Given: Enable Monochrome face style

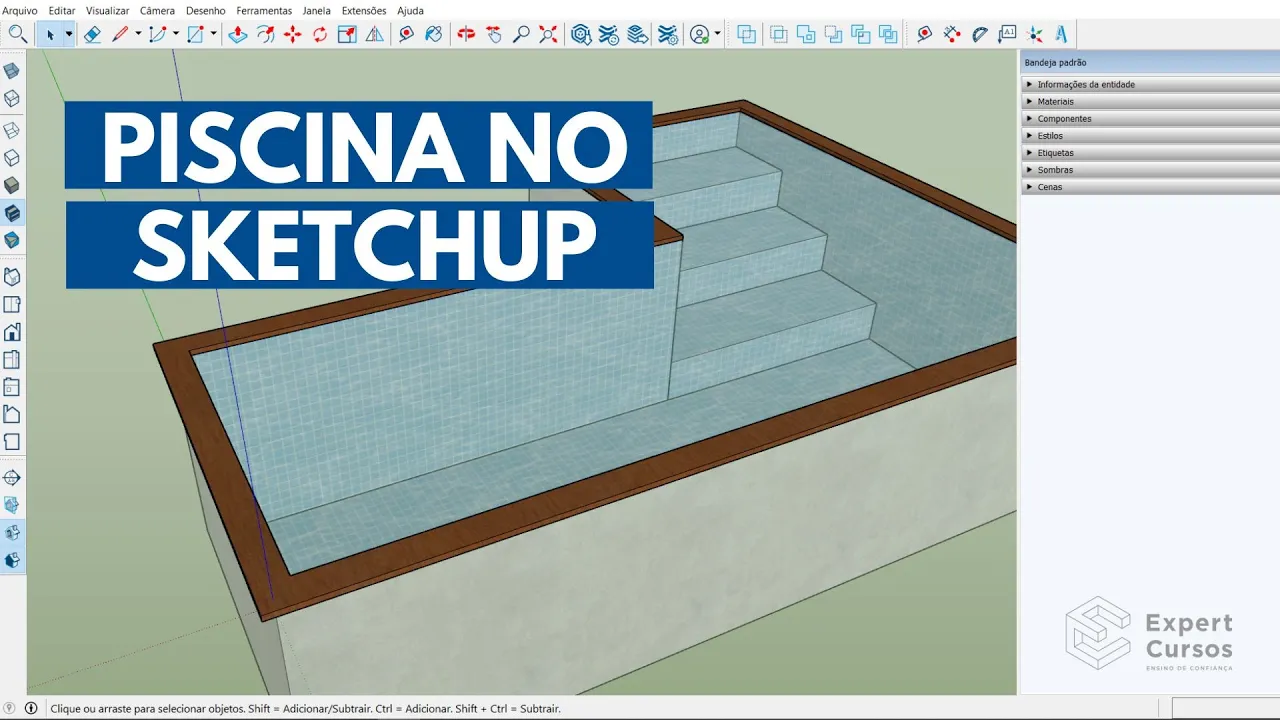Looking at the screenshot, I should tap(12, 240).
